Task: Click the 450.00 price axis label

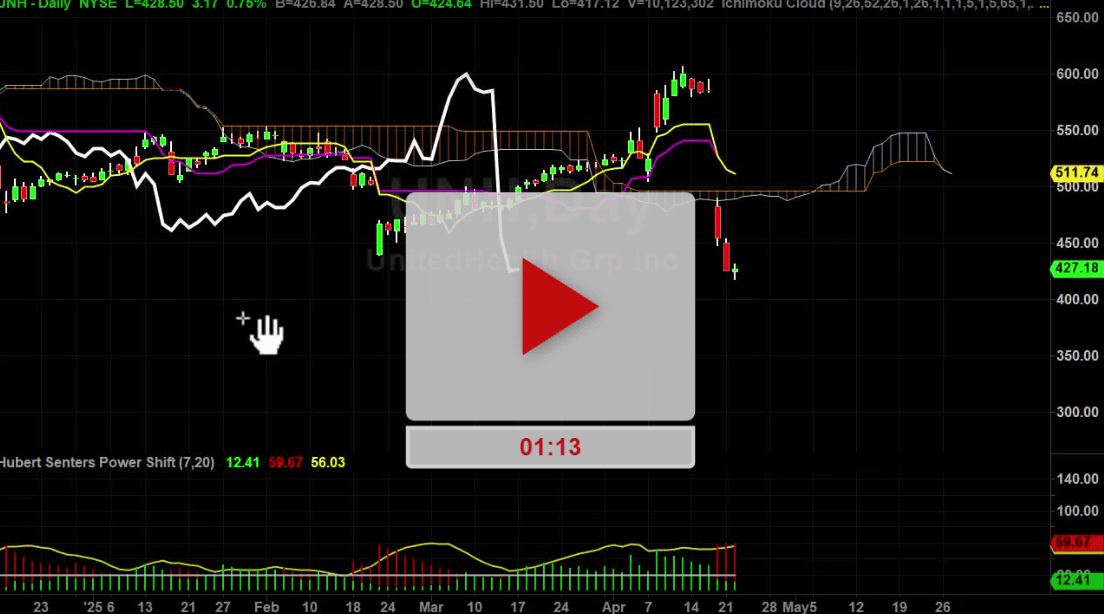Action: (x=1077, y=243)
